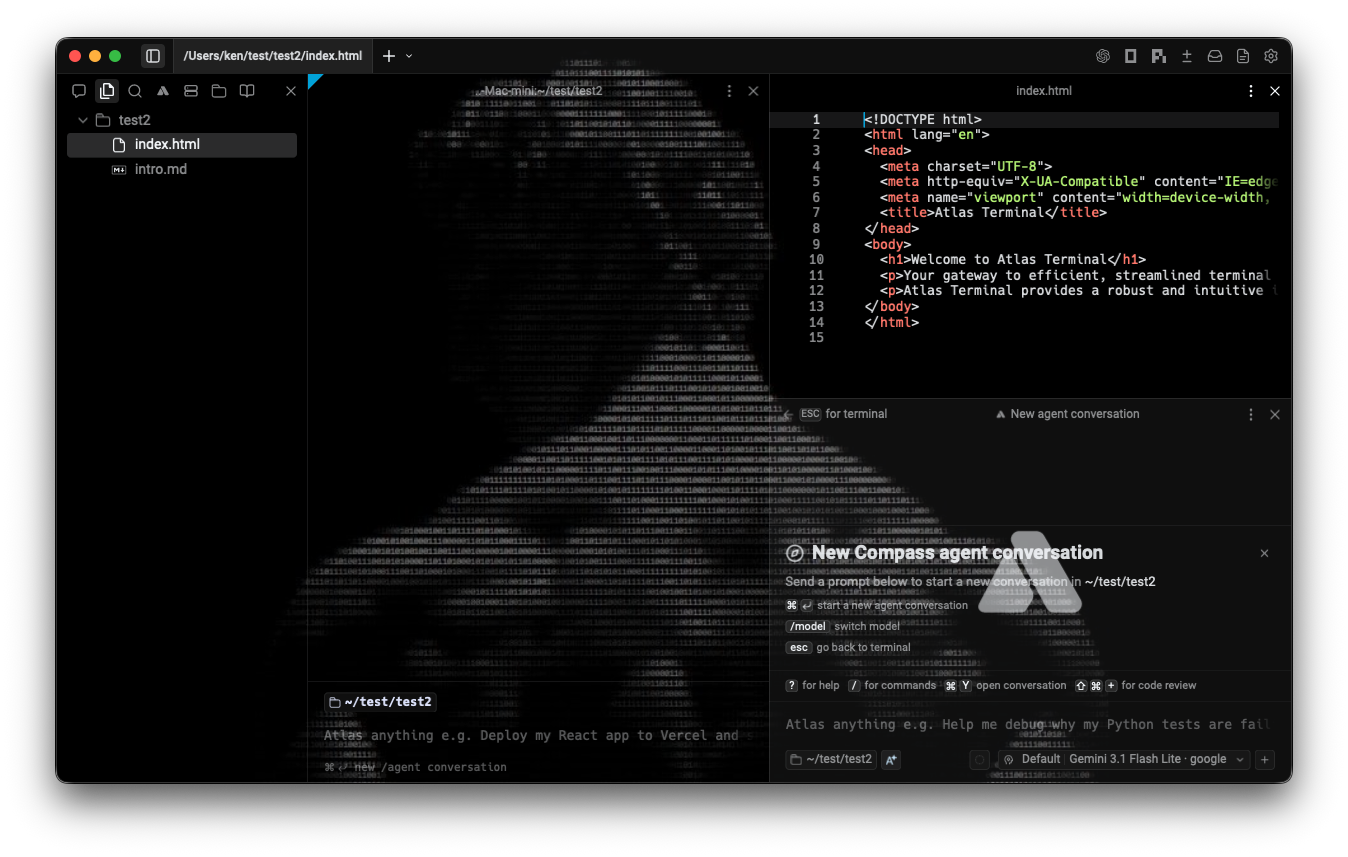Click the OpenAI knot icon in title bar
The height and width of the screenshot is (857, 1348).
pyautogui.click(x=1103, y=56)
